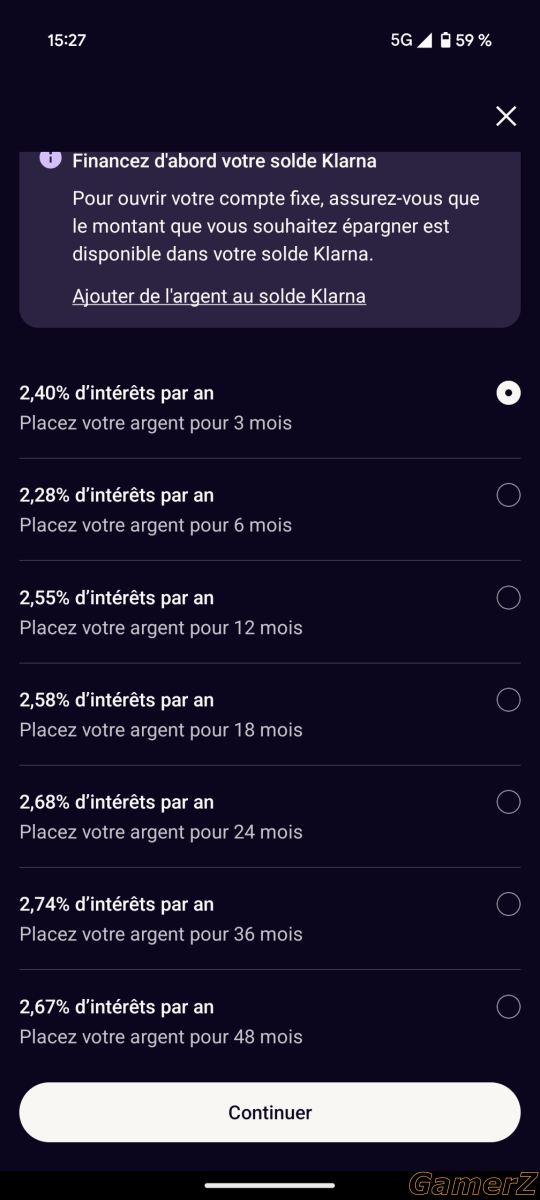
Task: Tap Placez votre argent pour 24 mois
Action: coord(161,832)
